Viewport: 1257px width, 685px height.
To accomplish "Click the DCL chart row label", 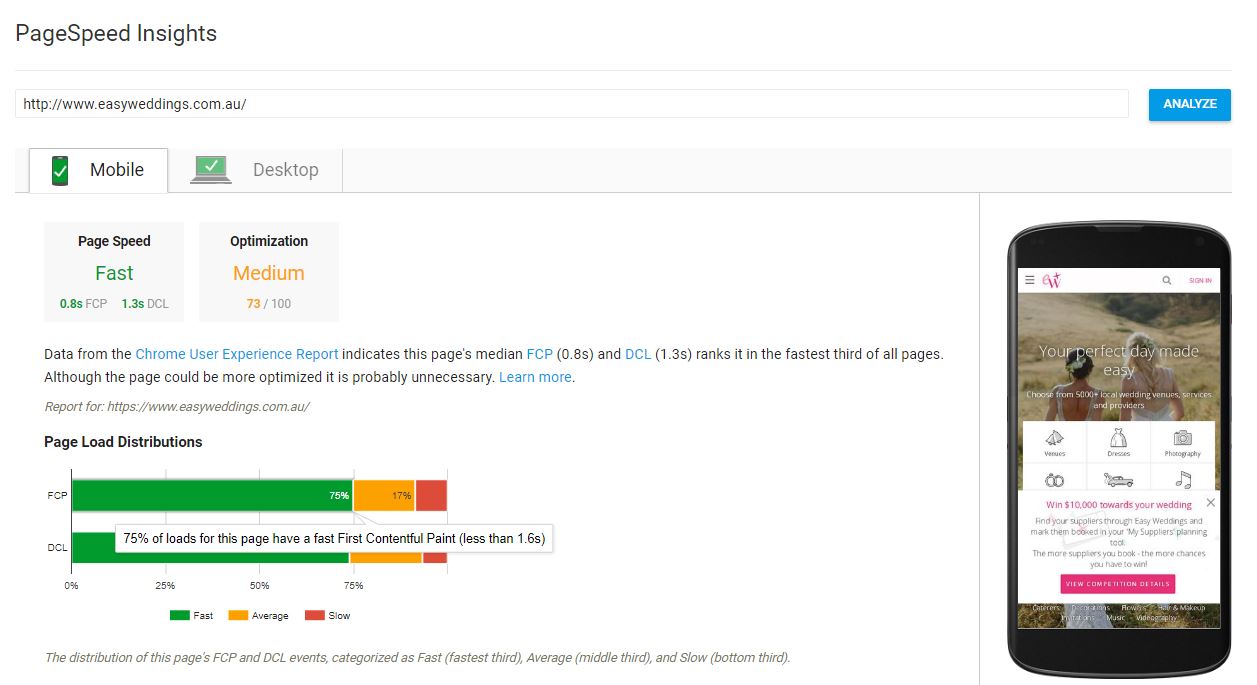I will [57, 547].
